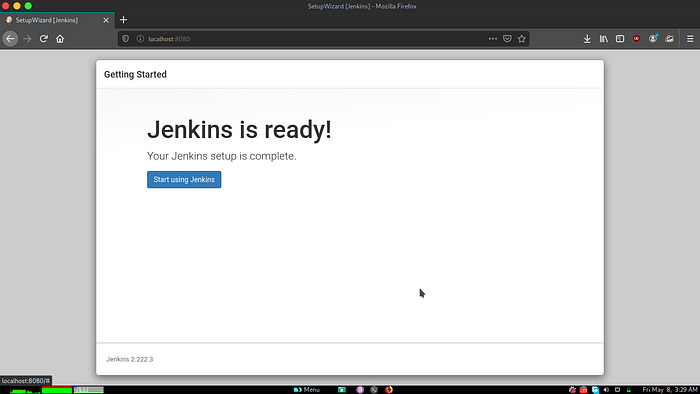This screenshot has height=394, width=700.
Task: Open tracking protection shield icon
Action: tap(125, 39)
